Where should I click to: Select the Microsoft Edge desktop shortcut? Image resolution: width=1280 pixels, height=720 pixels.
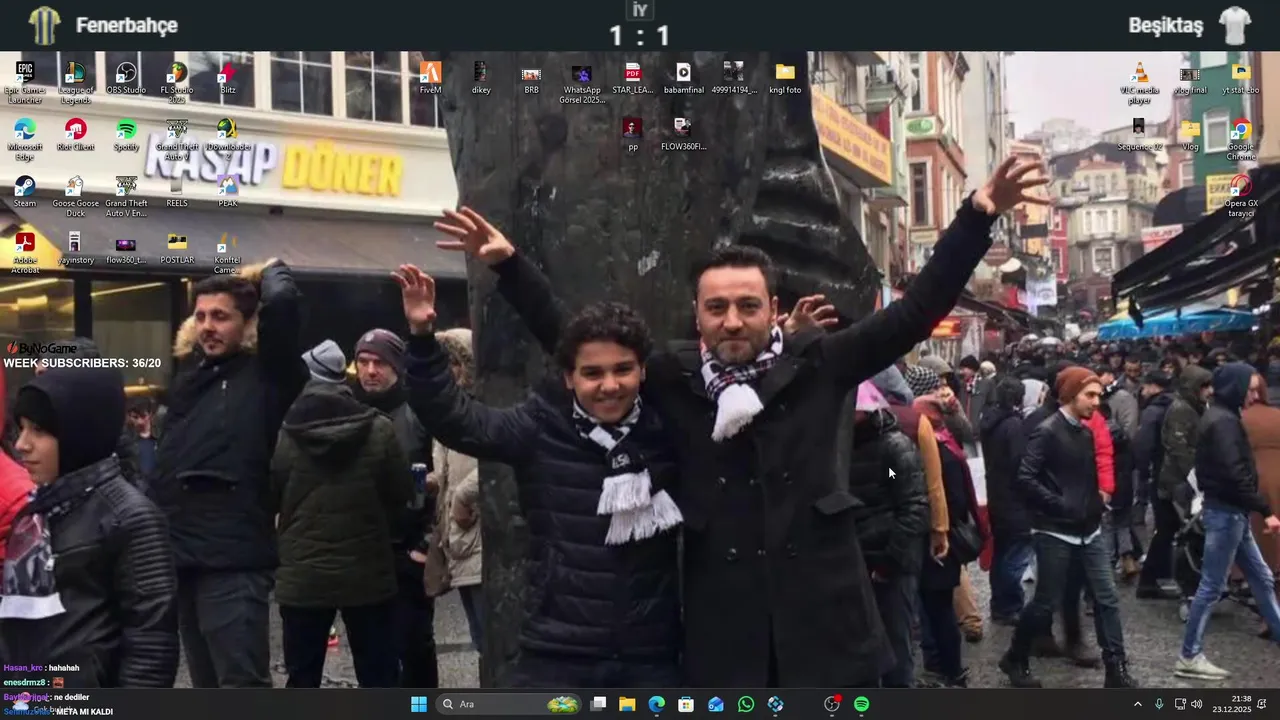25,139
